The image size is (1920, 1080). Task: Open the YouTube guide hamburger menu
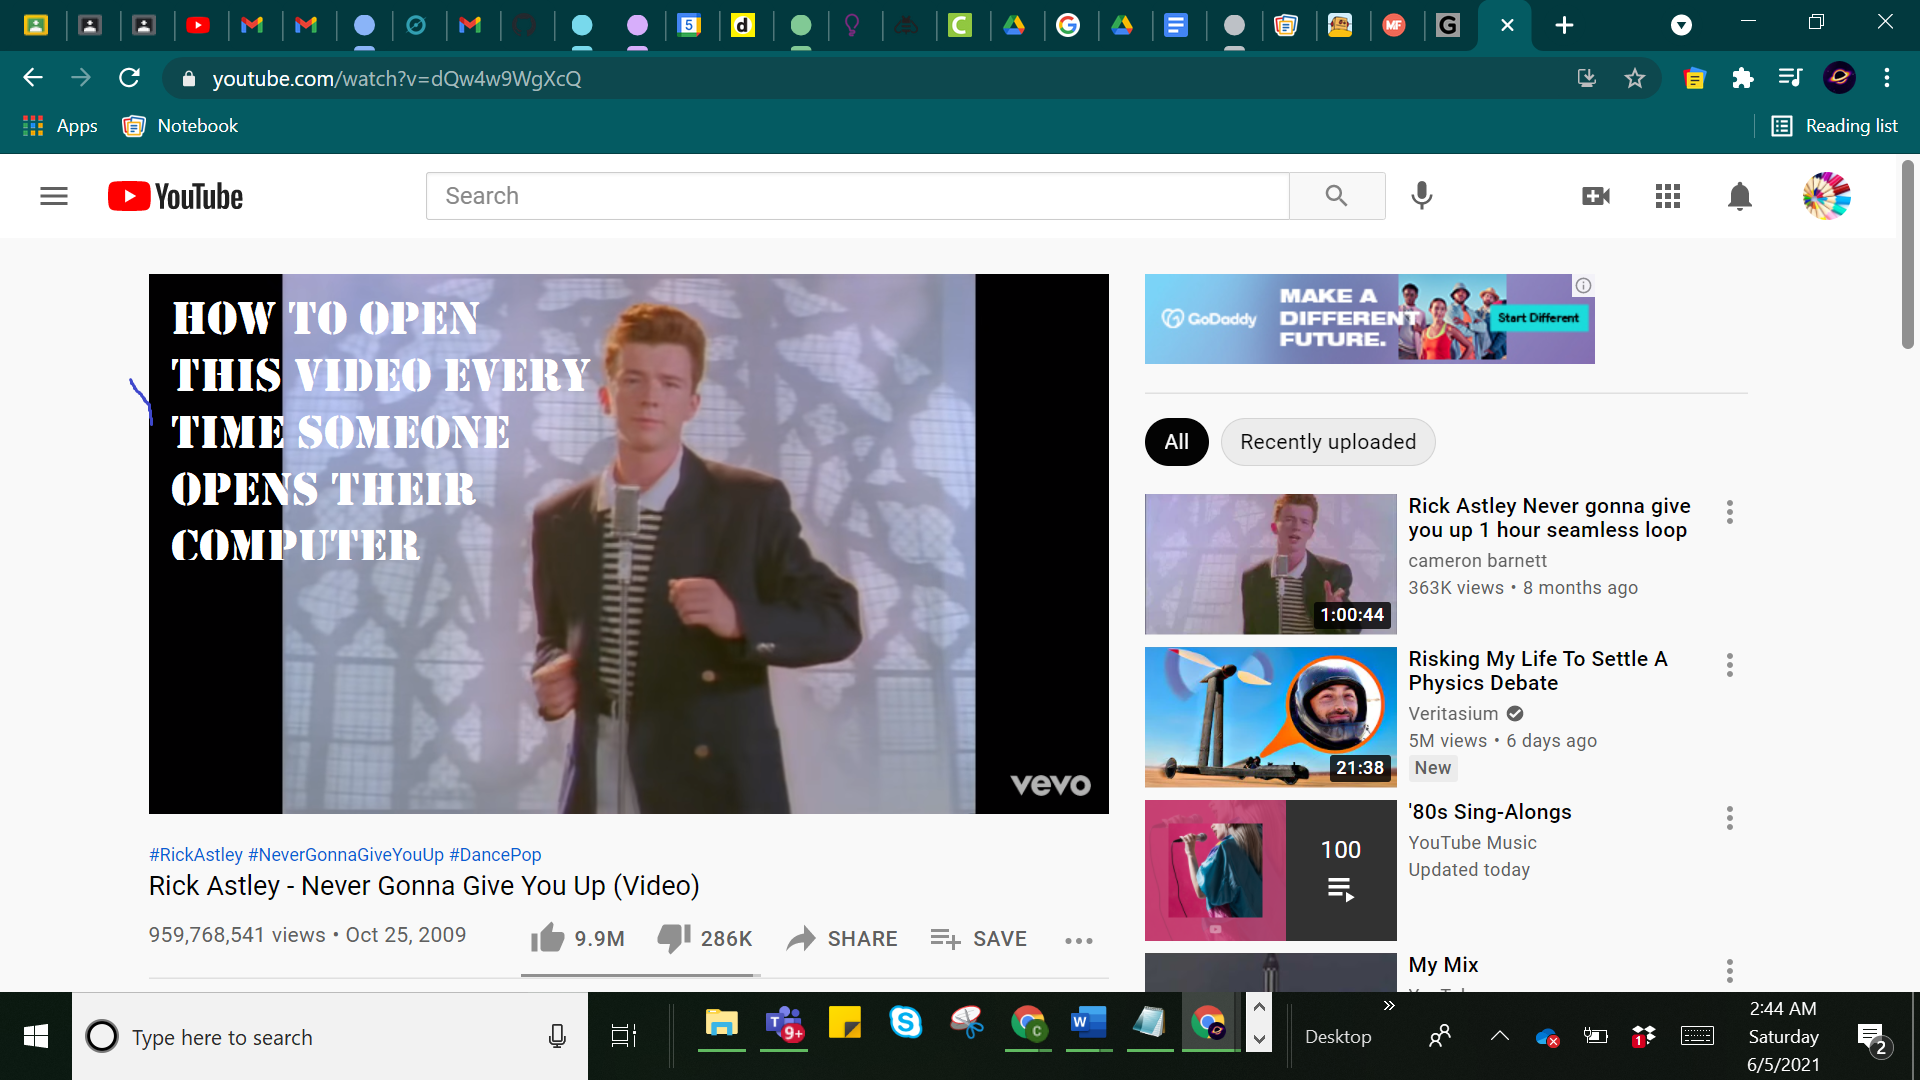point(53,196)
